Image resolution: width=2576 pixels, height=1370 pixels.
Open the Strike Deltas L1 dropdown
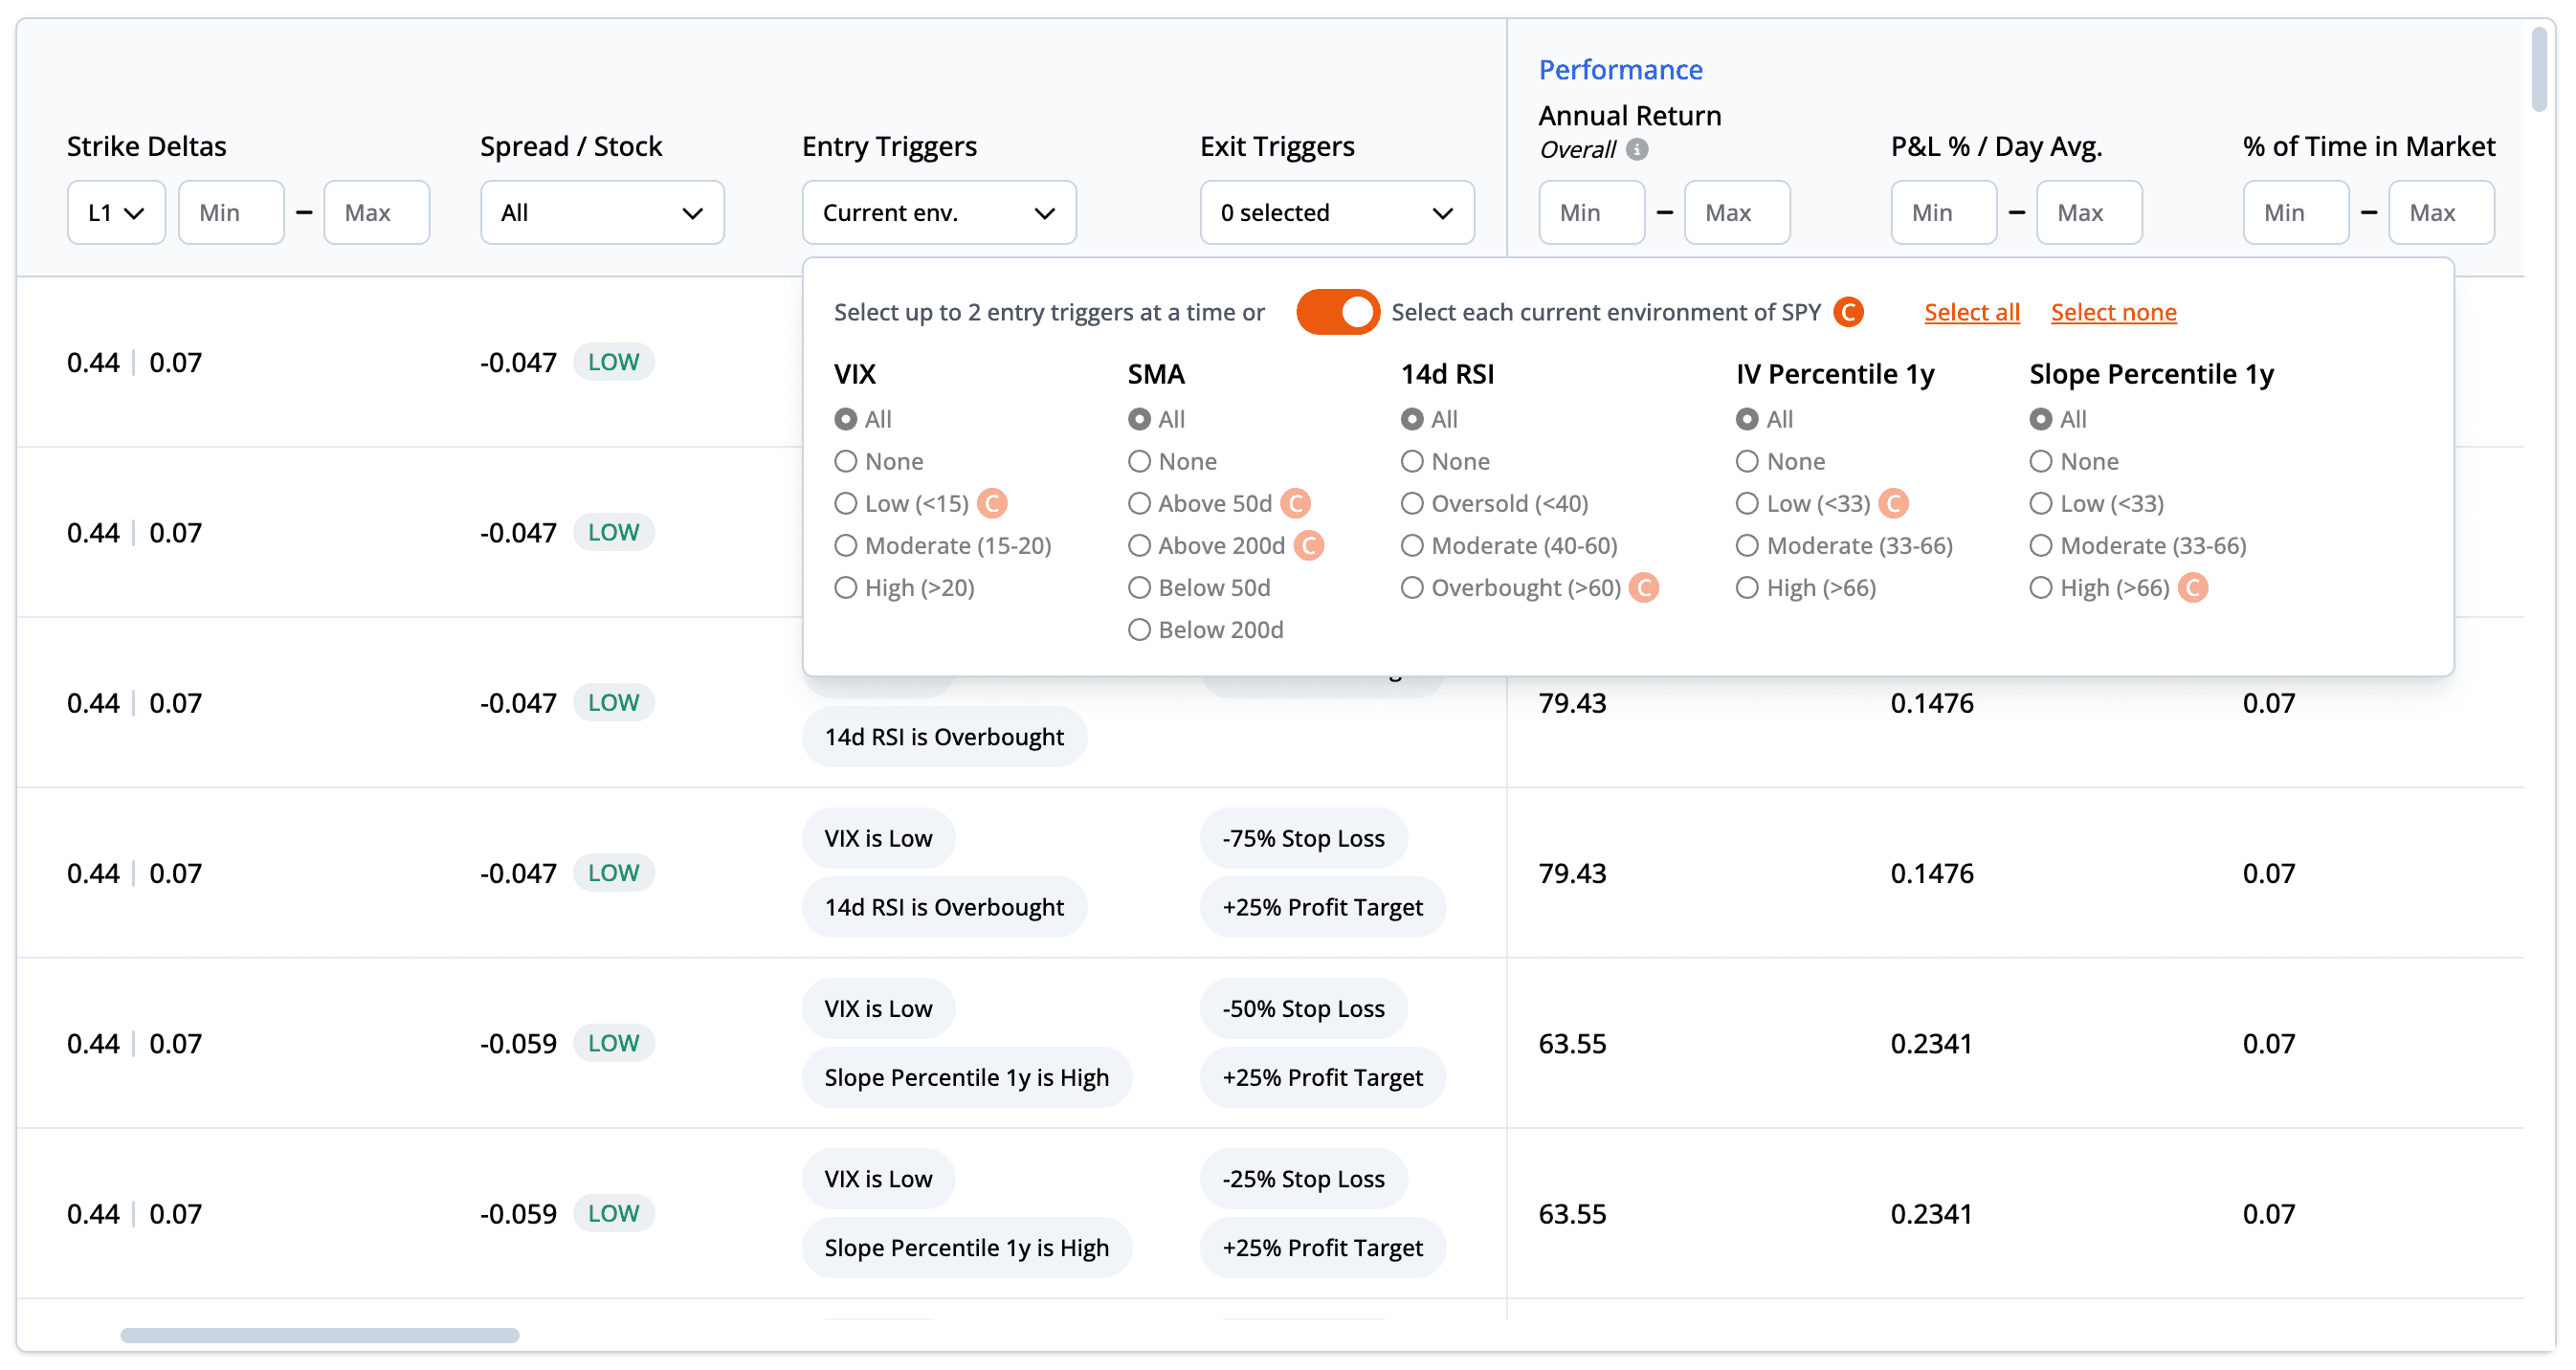tap(116, 212)
